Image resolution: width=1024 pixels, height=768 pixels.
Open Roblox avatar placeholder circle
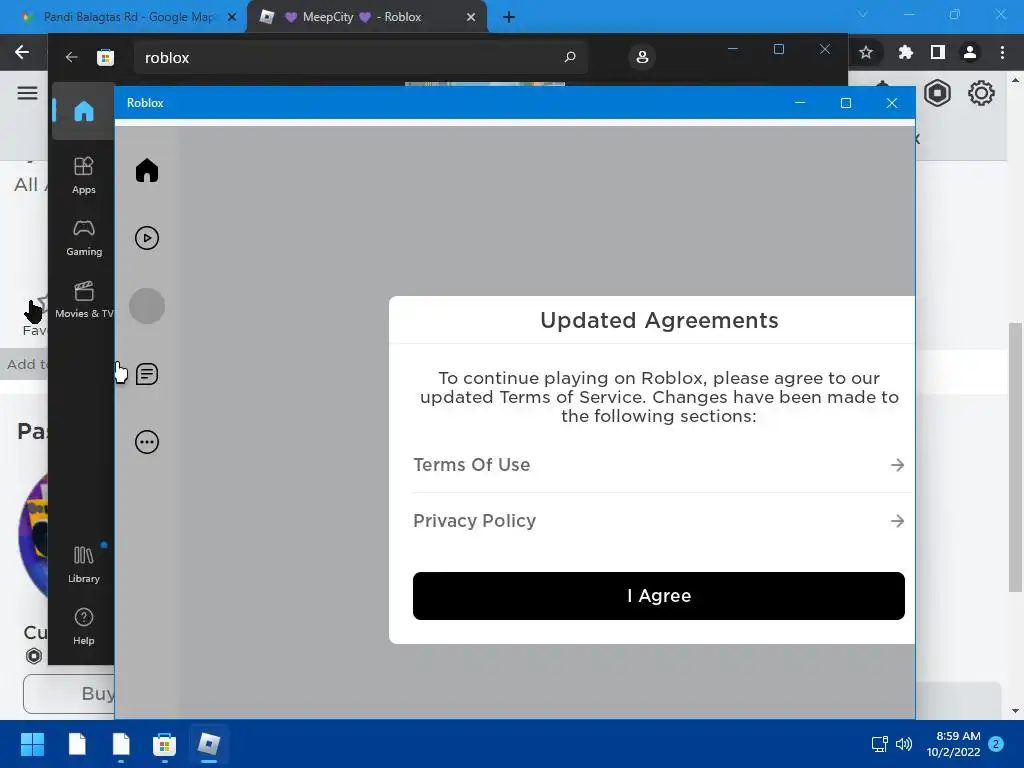147,306
